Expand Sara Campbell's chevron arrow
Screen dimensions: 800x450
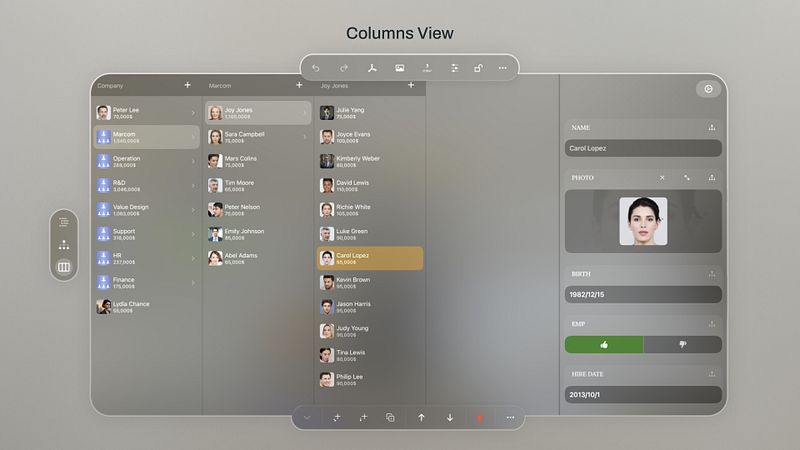tap(305, 137)
